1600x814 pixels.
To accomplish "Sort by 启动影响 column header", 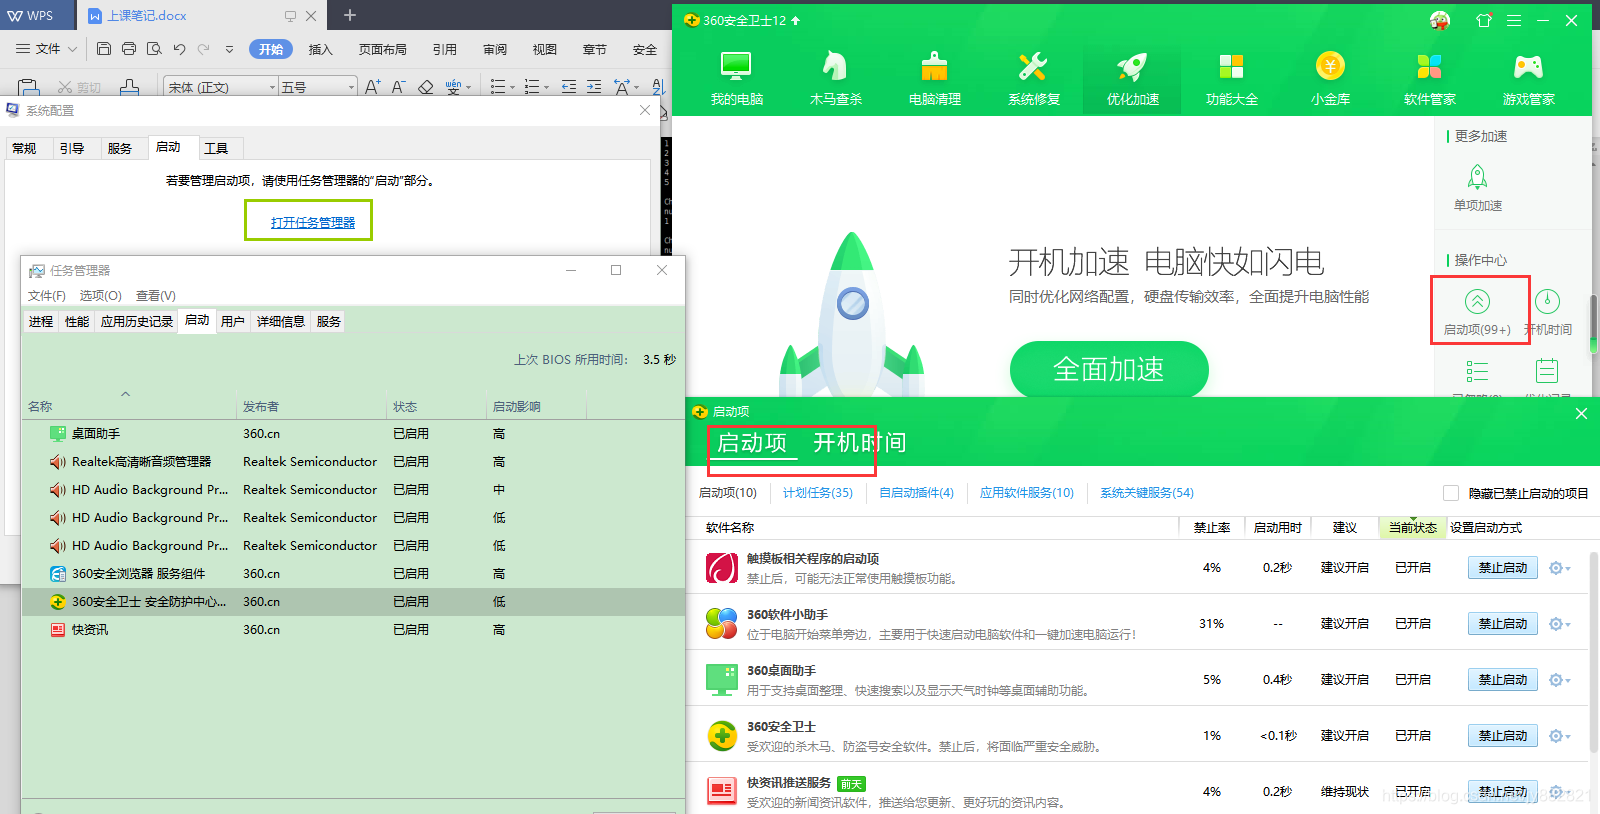I will pyautogui.click(x=536, y=407).
